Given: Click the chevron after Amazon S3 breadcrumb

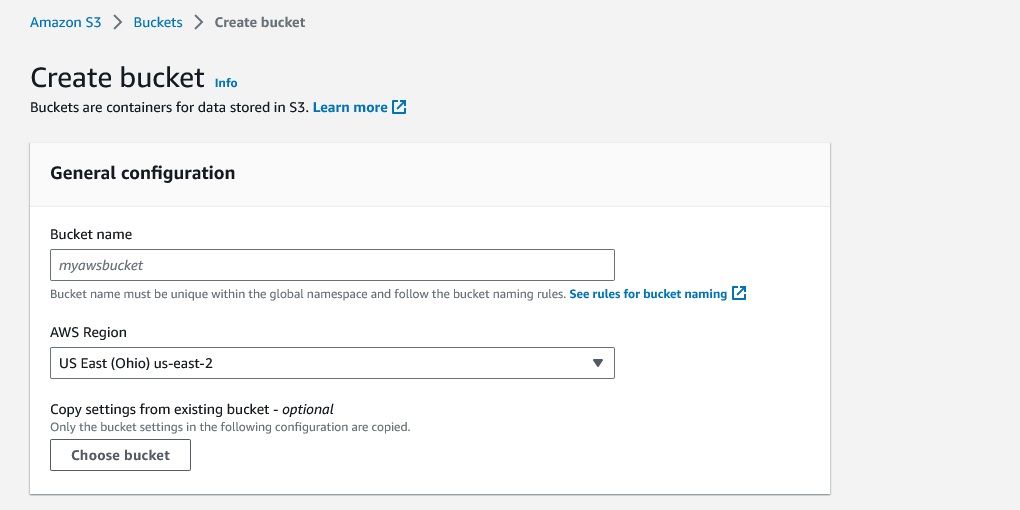Looking at the screenshot, I should pyautogui.click(x=117, y=22).
